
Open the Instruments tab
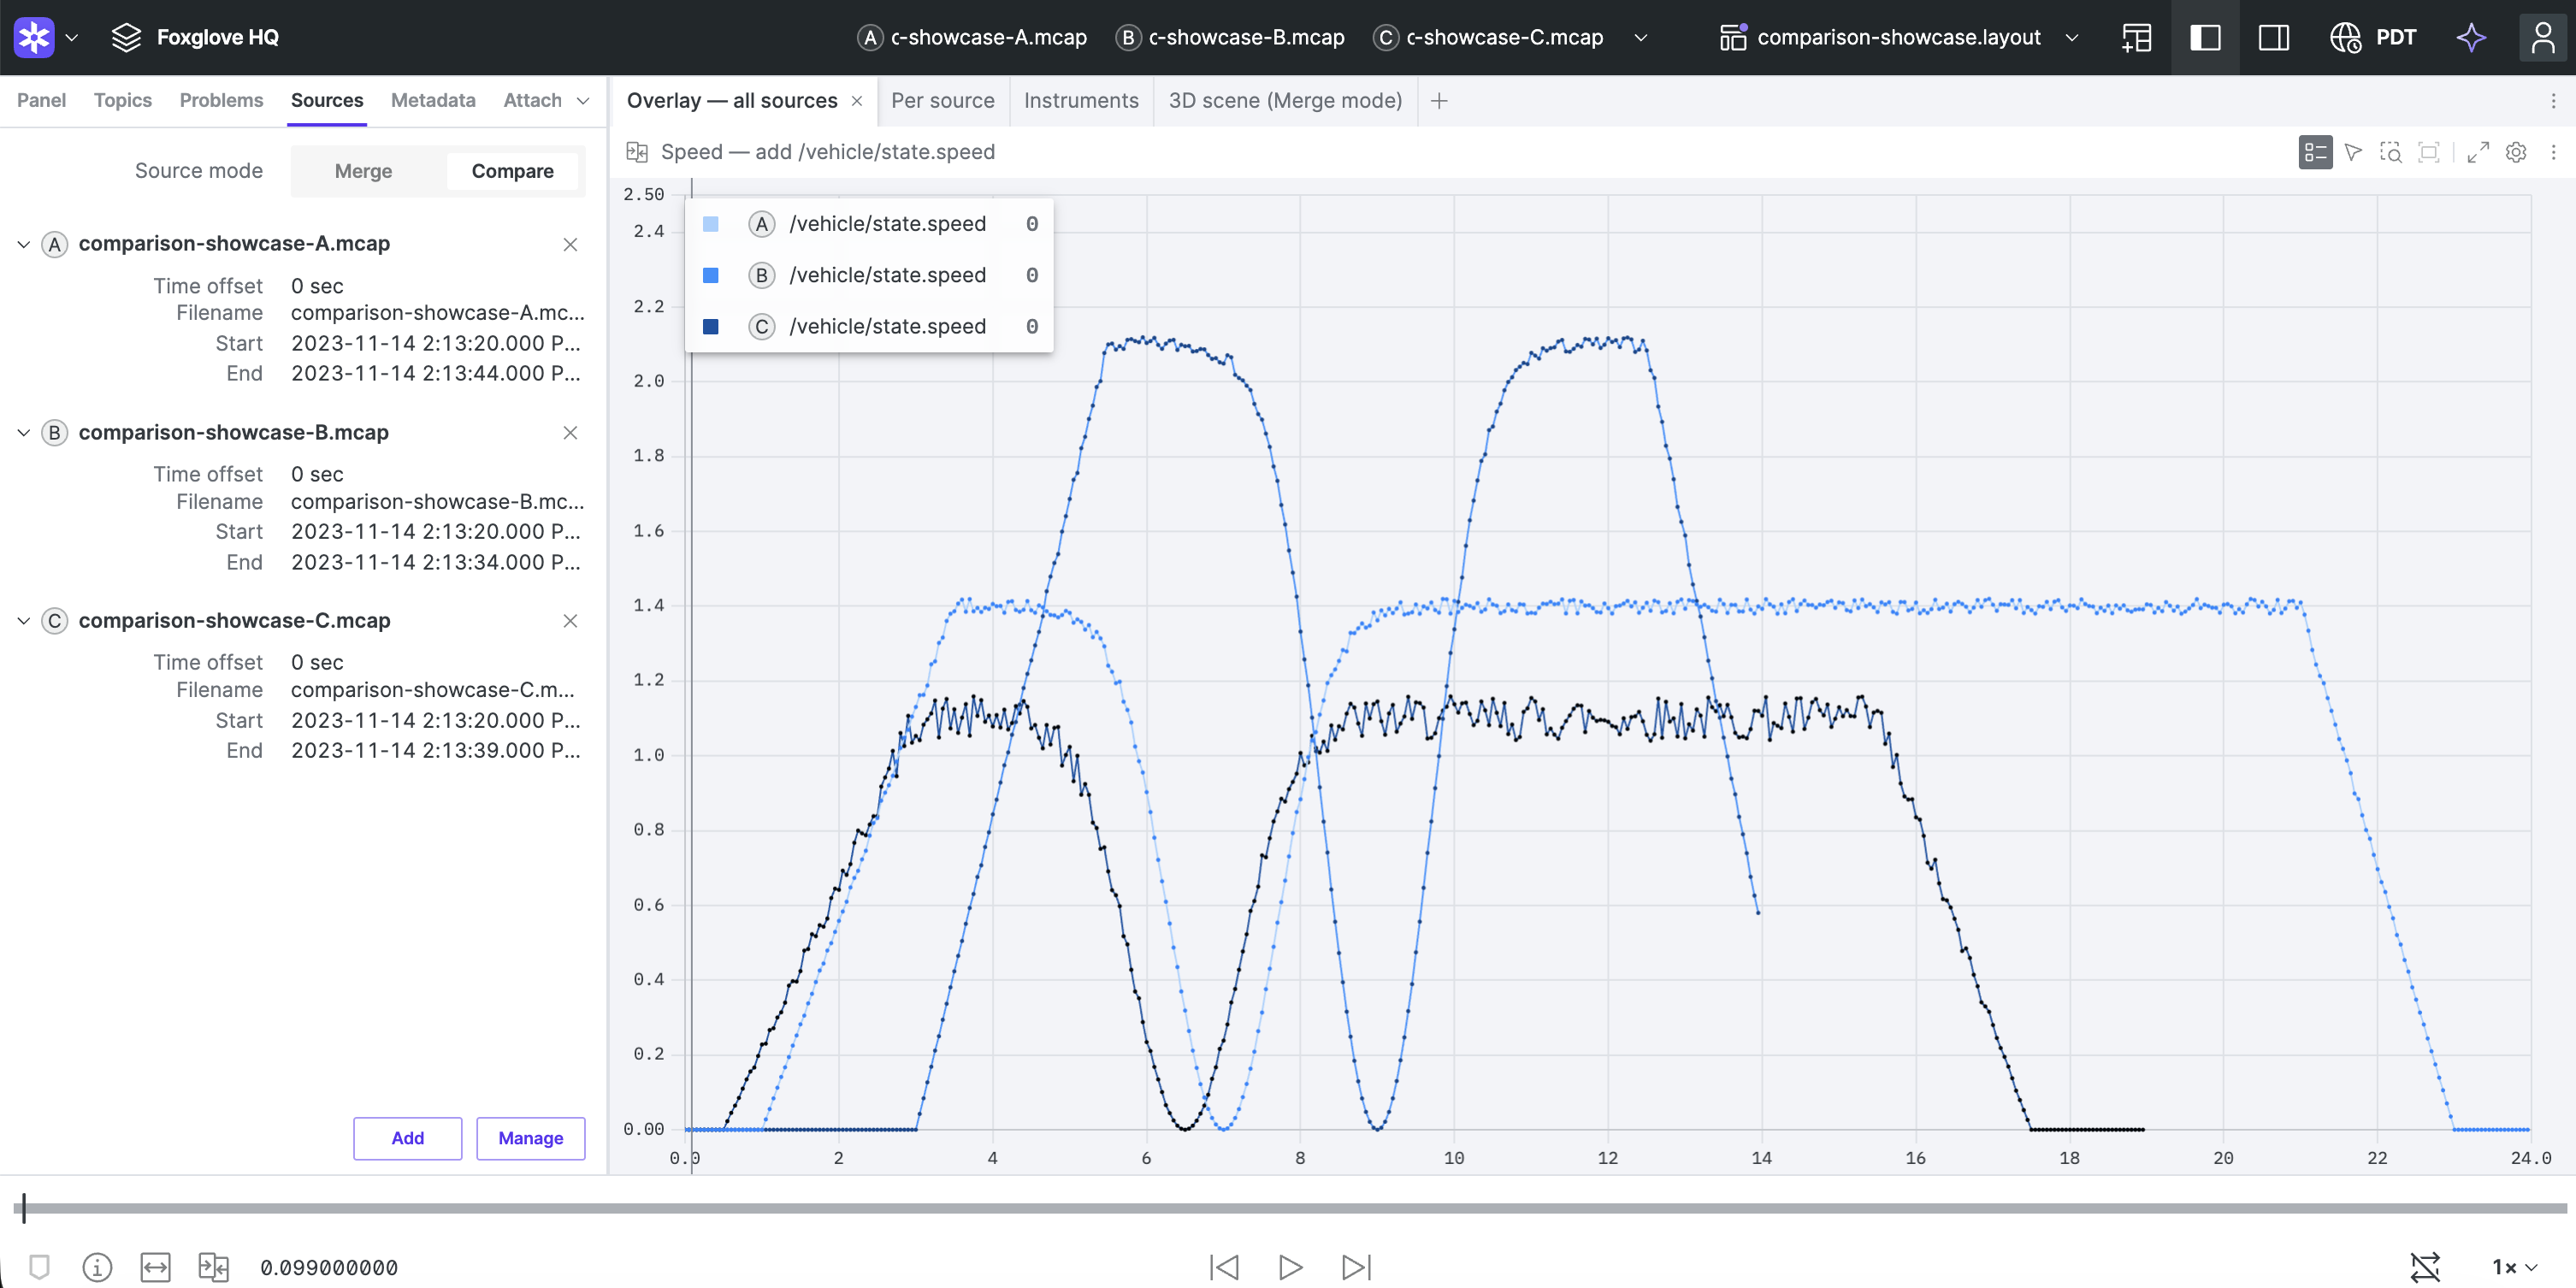(1081, 100)
